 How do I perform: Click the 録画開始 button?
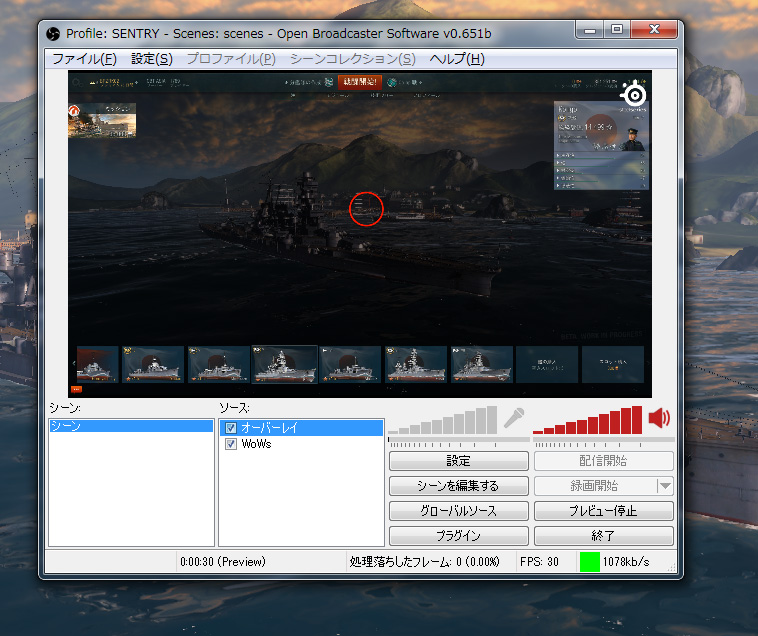[595, 486]
